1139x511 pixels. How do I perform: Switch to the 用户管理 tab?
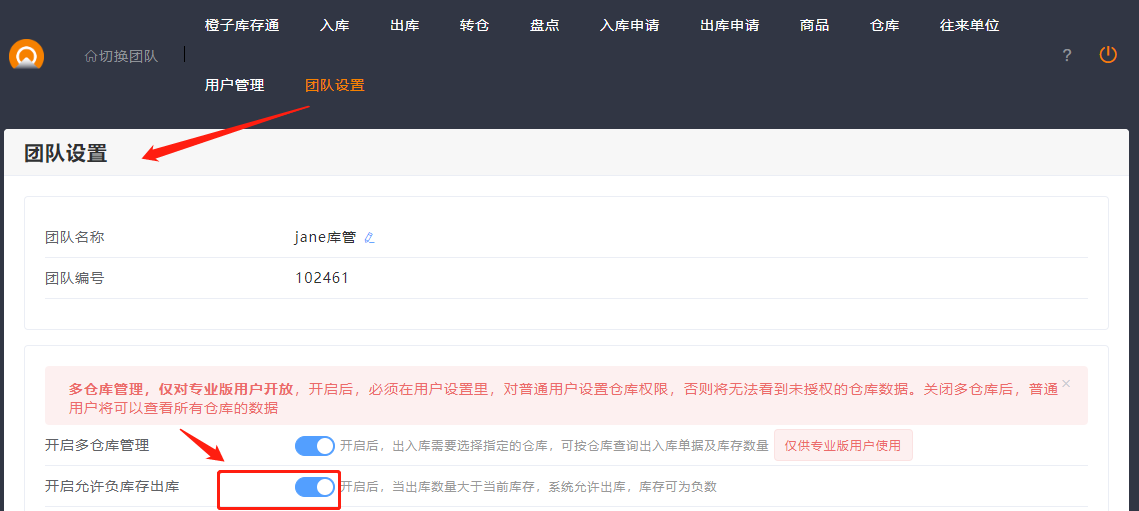pos(235,86)
